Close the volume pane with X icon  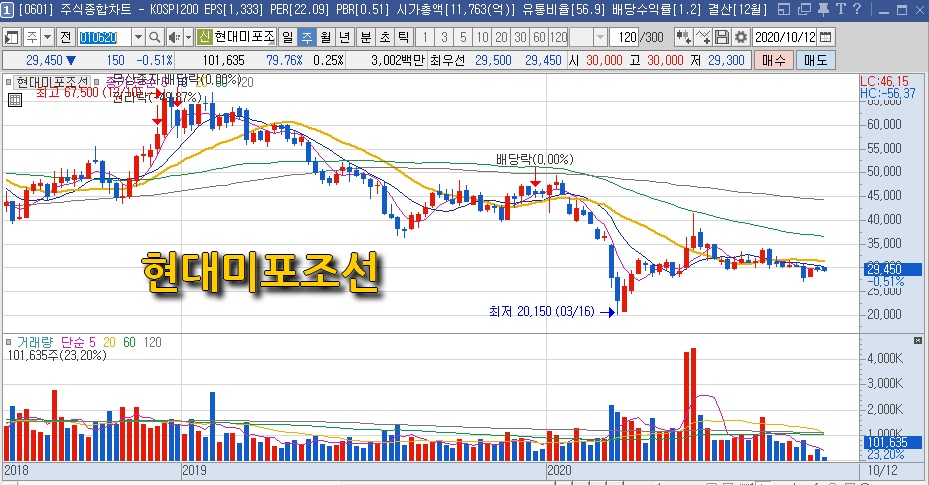[x=918, y=340]
